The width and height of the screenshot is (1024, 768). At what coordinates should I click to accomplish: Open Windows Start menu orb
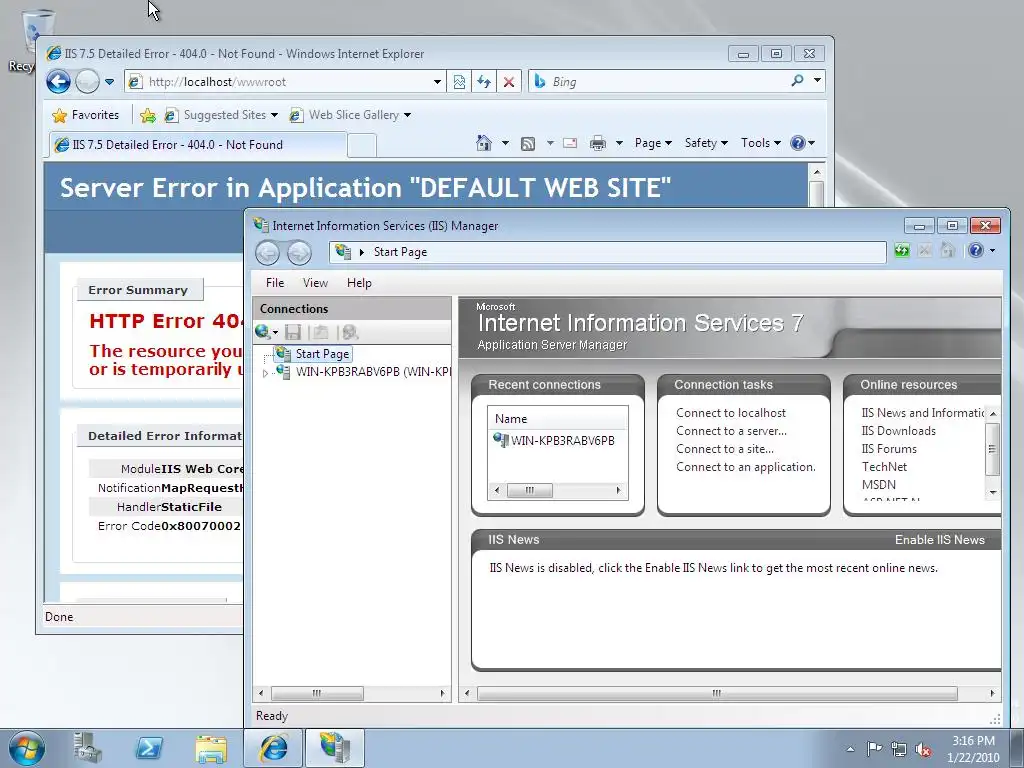pyautogui.click(x=27, y=748)
